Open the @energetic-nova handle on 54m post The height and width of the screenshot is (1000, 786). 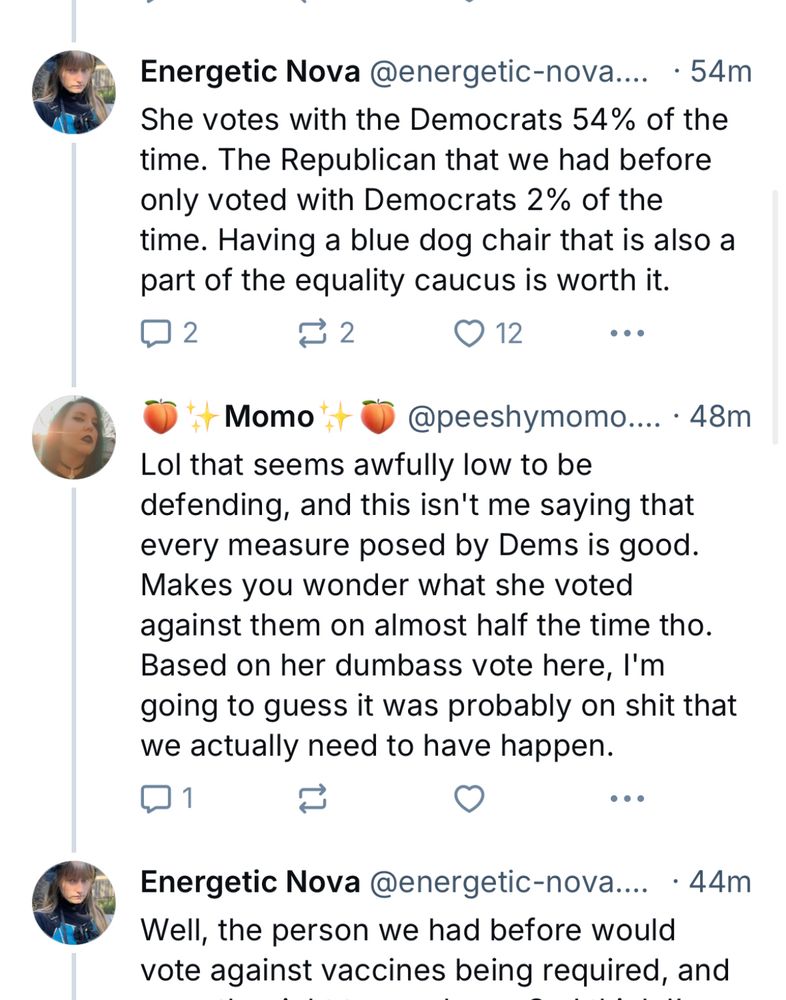coord(510,72)
